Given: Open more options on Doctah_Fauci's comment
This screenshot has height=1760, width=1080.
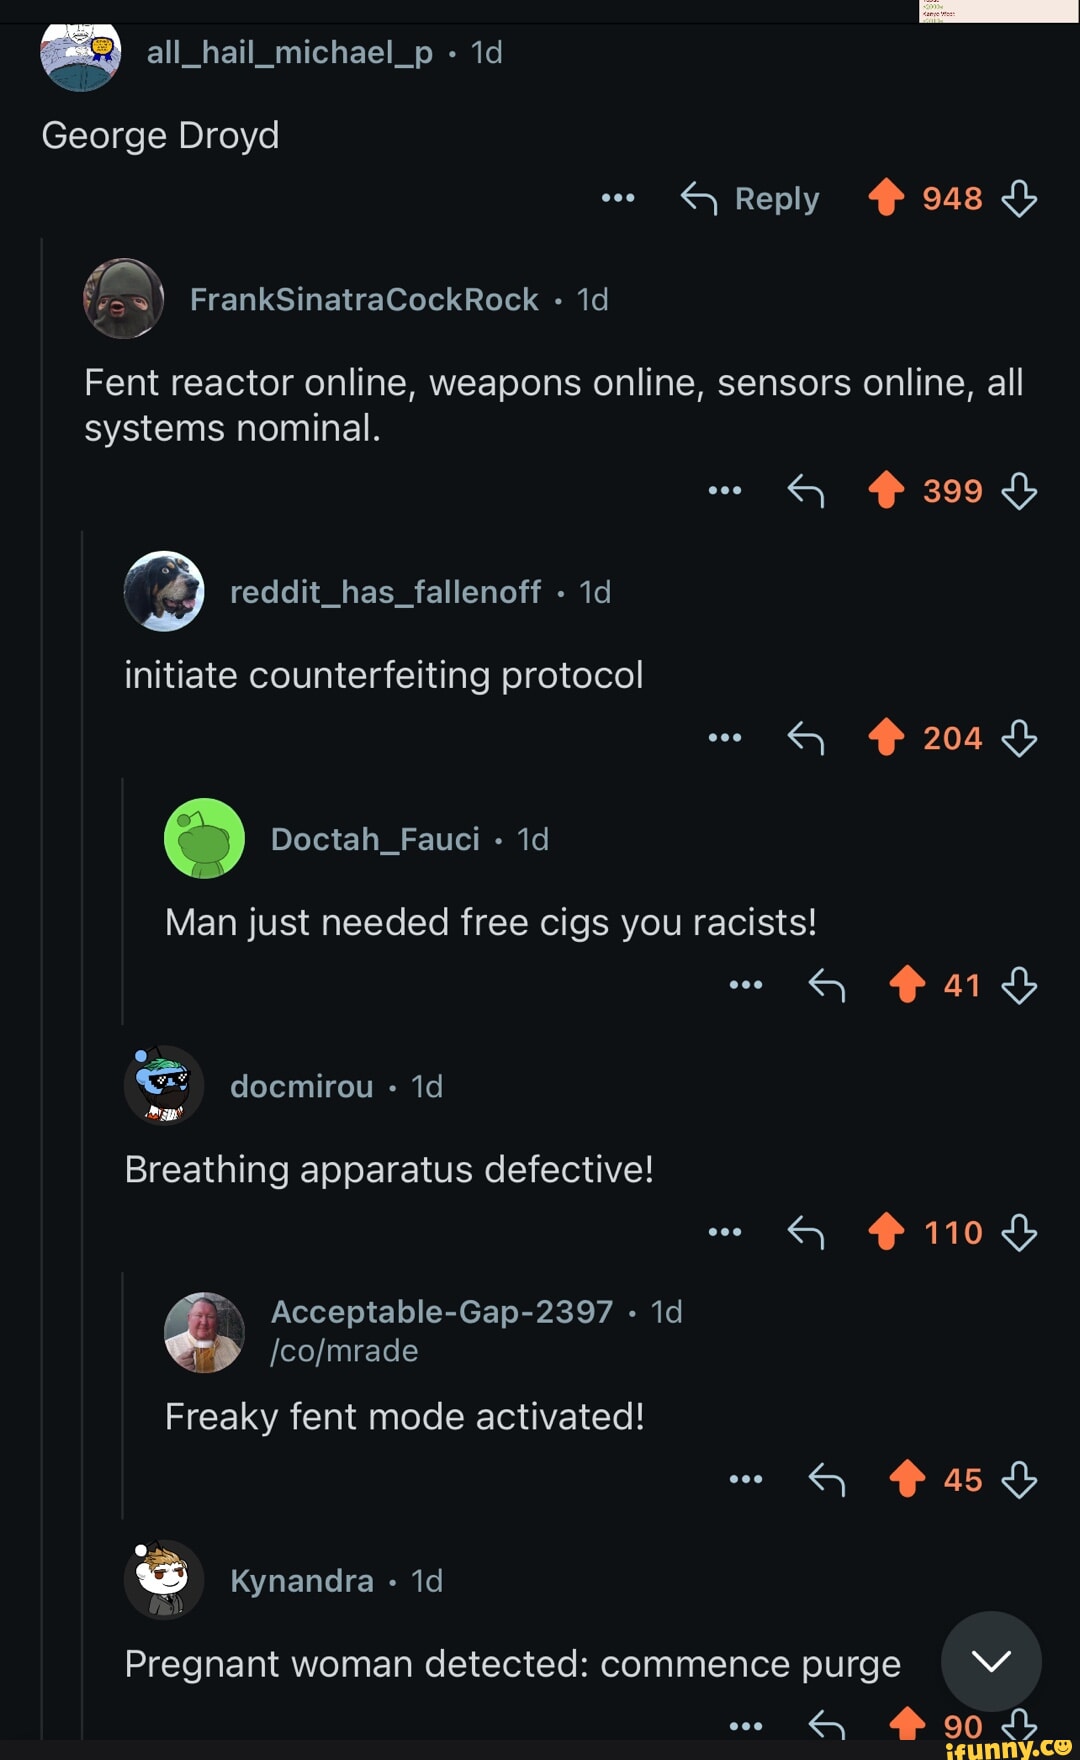Looking at the screenshot, I should click(746, 985).
